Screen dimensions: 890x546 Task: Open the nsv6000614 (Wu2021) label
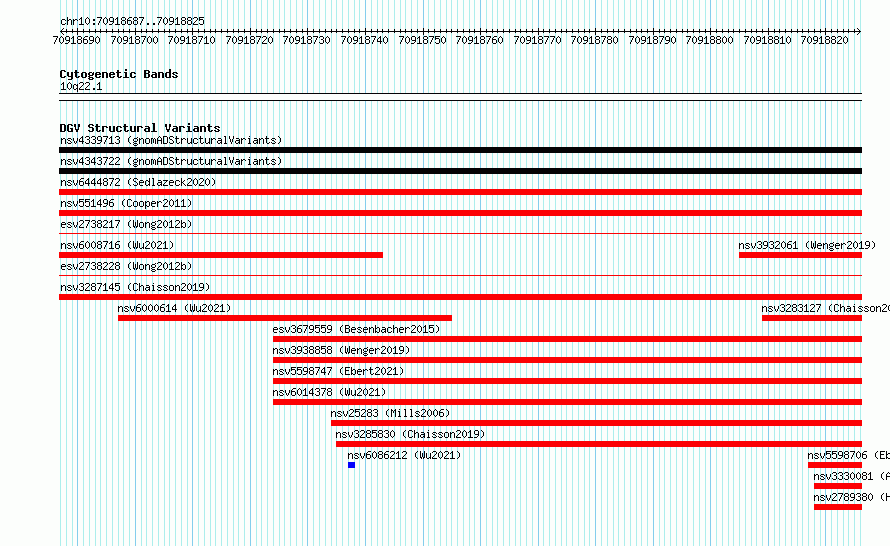pyautogui.click(x=174, y=308)
